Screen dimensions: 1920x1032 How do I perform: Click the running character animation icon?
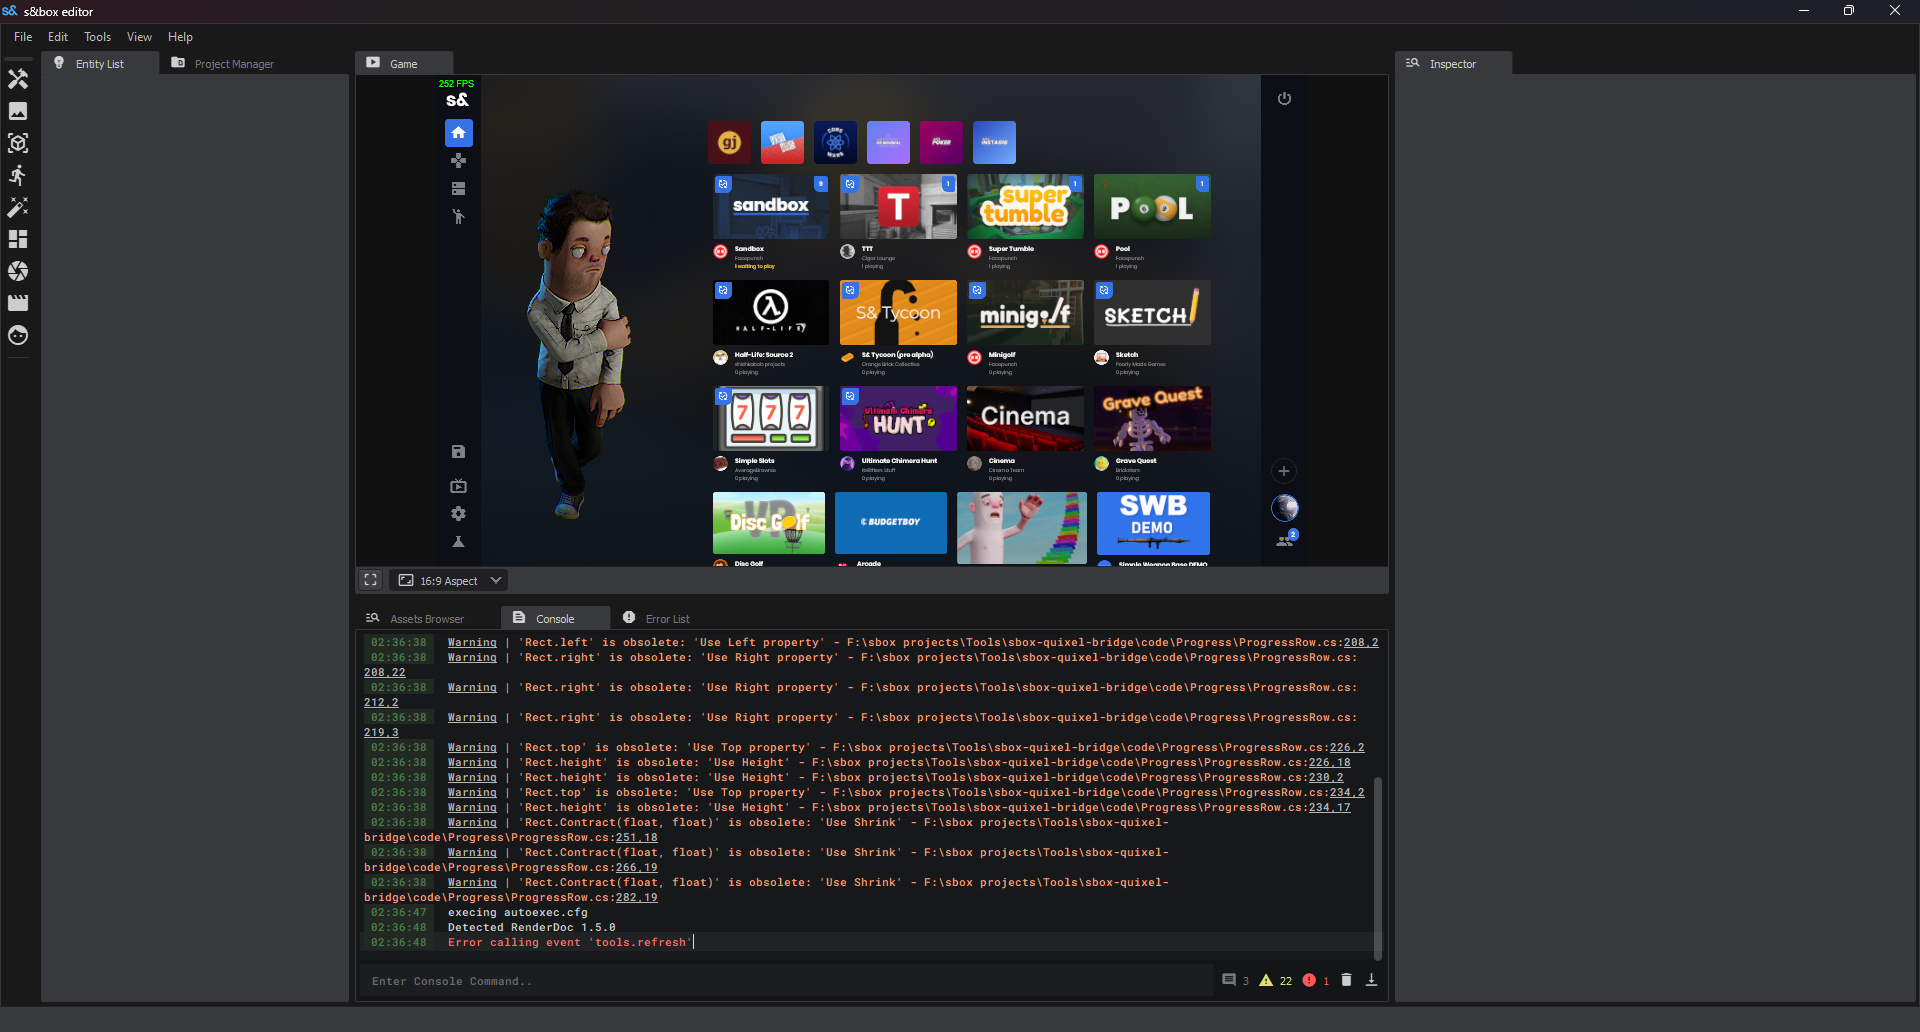point(18,174)
